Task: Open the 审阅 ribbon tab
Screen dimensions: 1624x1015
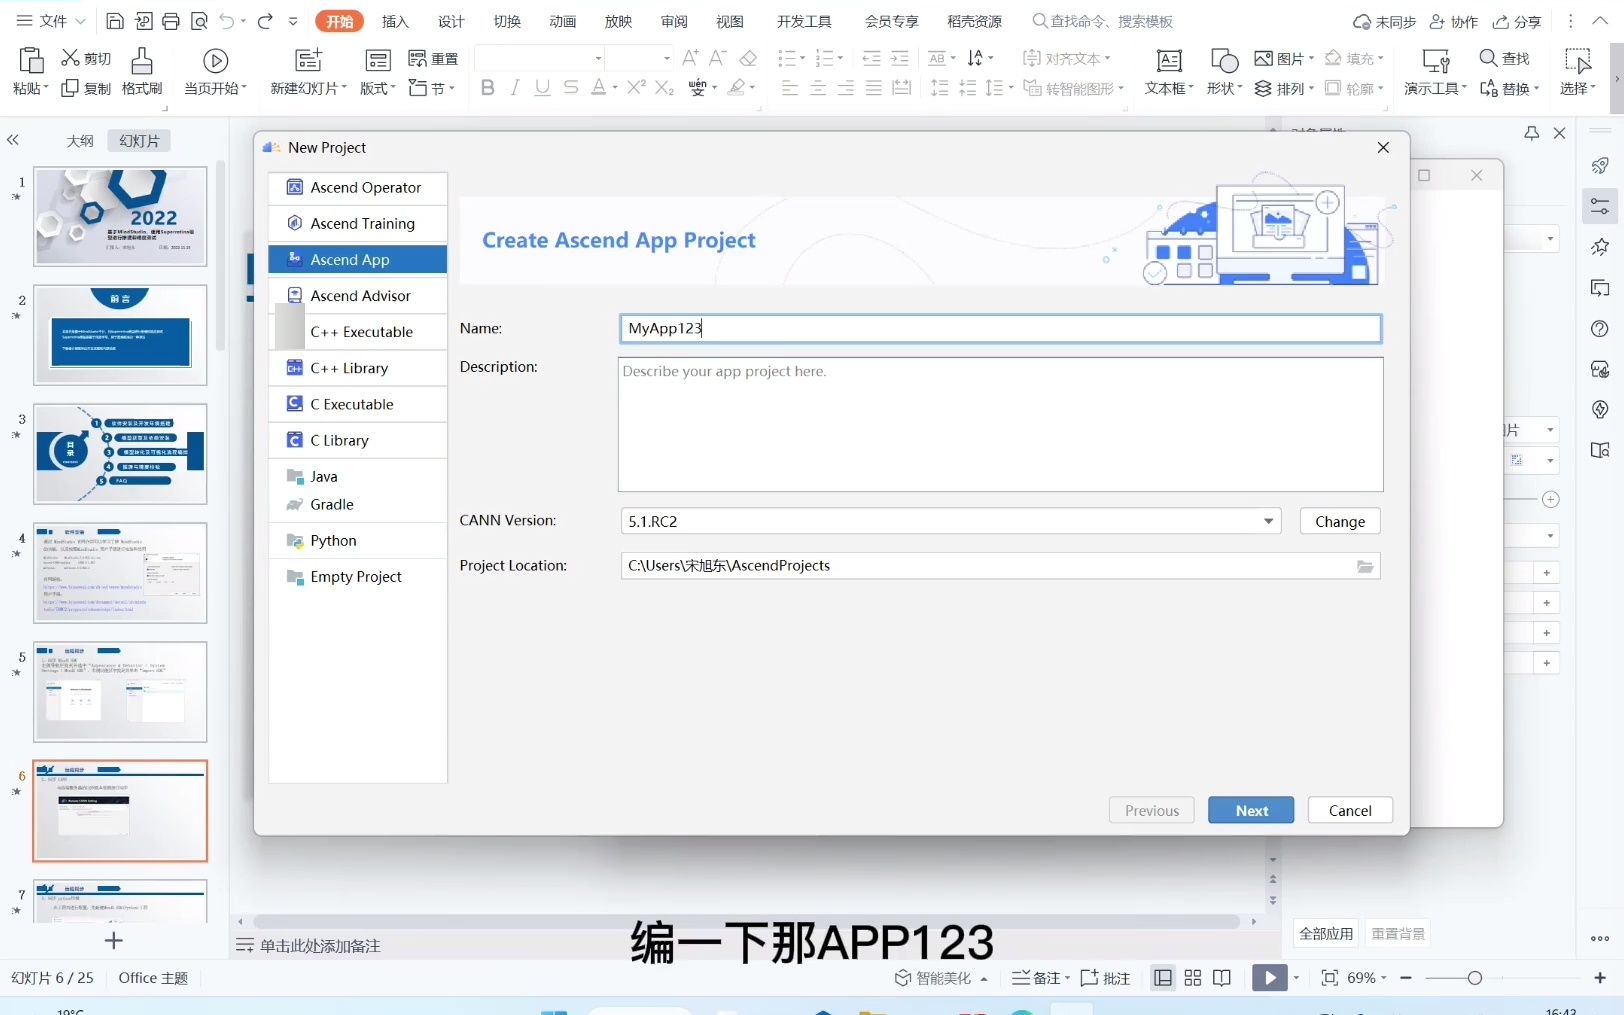Action: point(674,21)
